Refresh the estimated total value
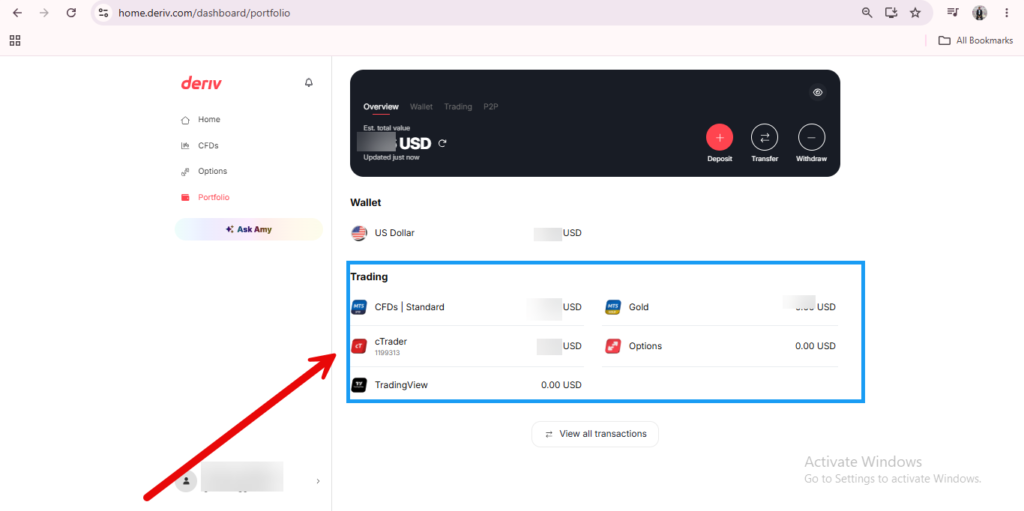Image resolution: width=1024 pixels, height=511 pixels. [442, 143]
